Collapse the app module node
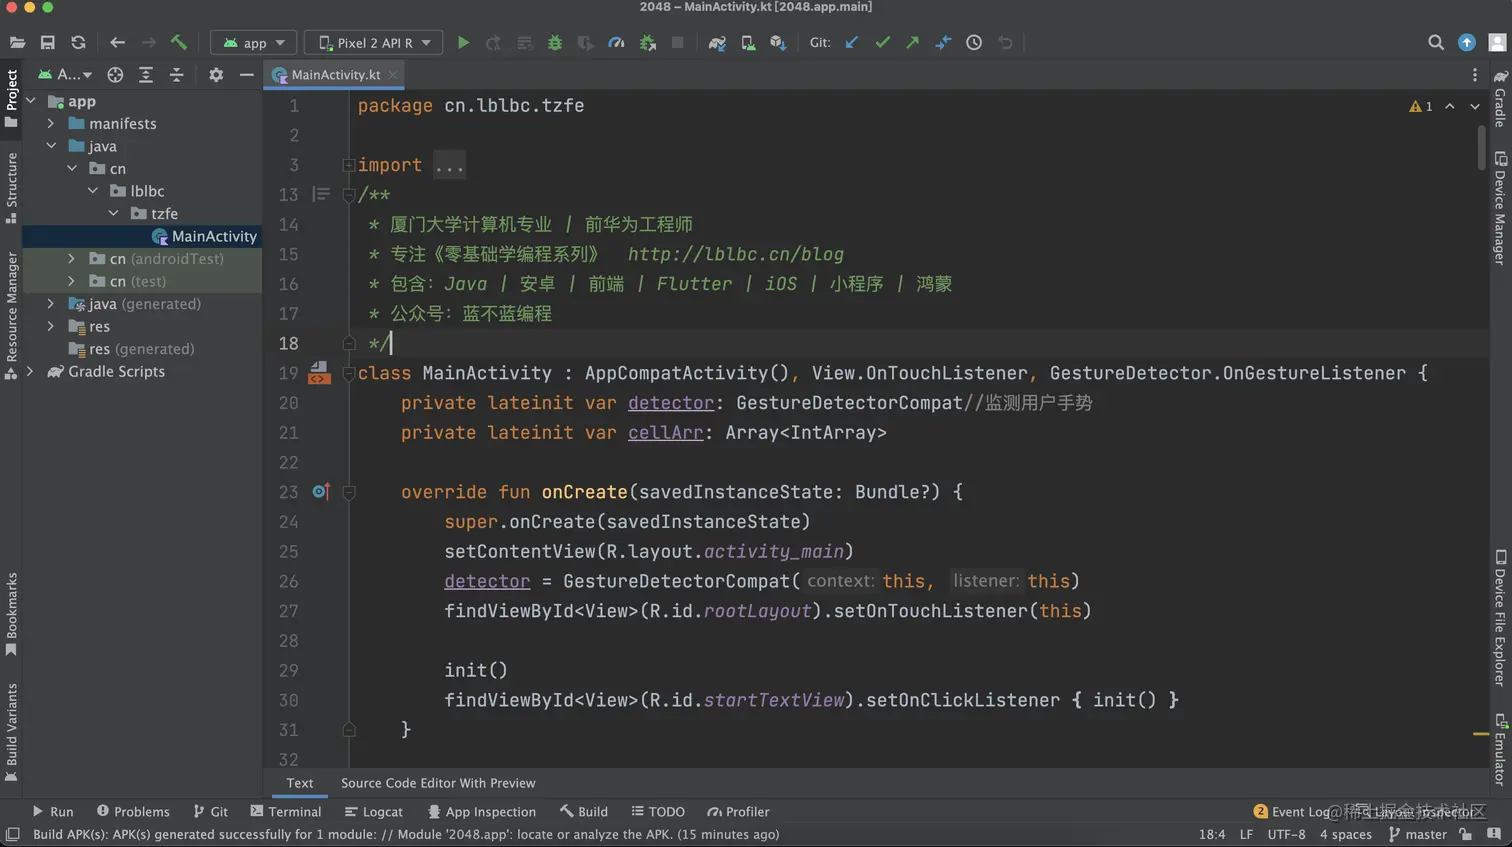The width and height of the screenshot is (1512, 847). (x=31, y=101)
